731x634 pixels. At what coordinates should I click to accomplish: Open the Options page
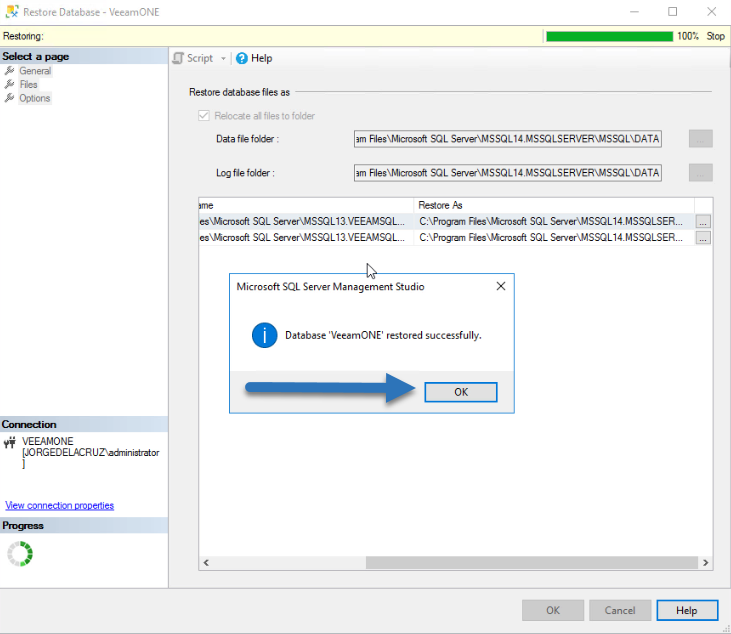tap(34, 98)
